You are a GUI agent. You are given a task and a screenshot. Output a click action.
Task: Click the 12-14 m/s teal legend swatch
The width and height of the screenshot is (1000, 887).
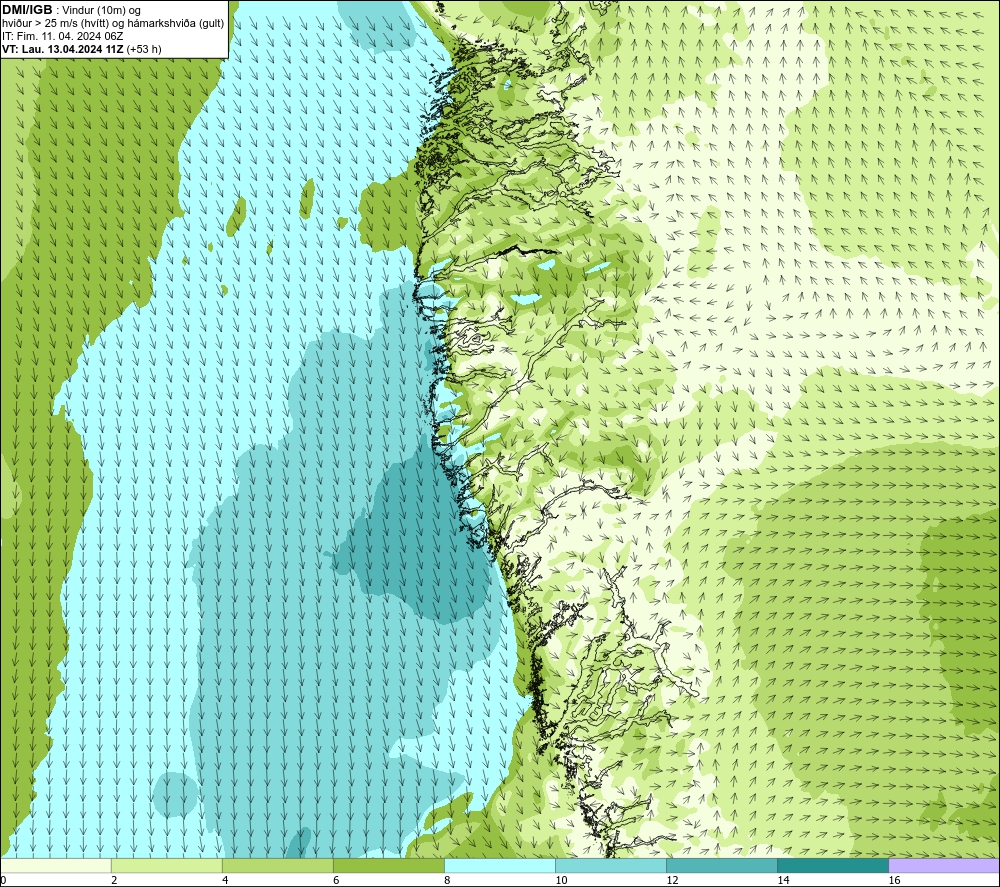(x=721, y=866)
